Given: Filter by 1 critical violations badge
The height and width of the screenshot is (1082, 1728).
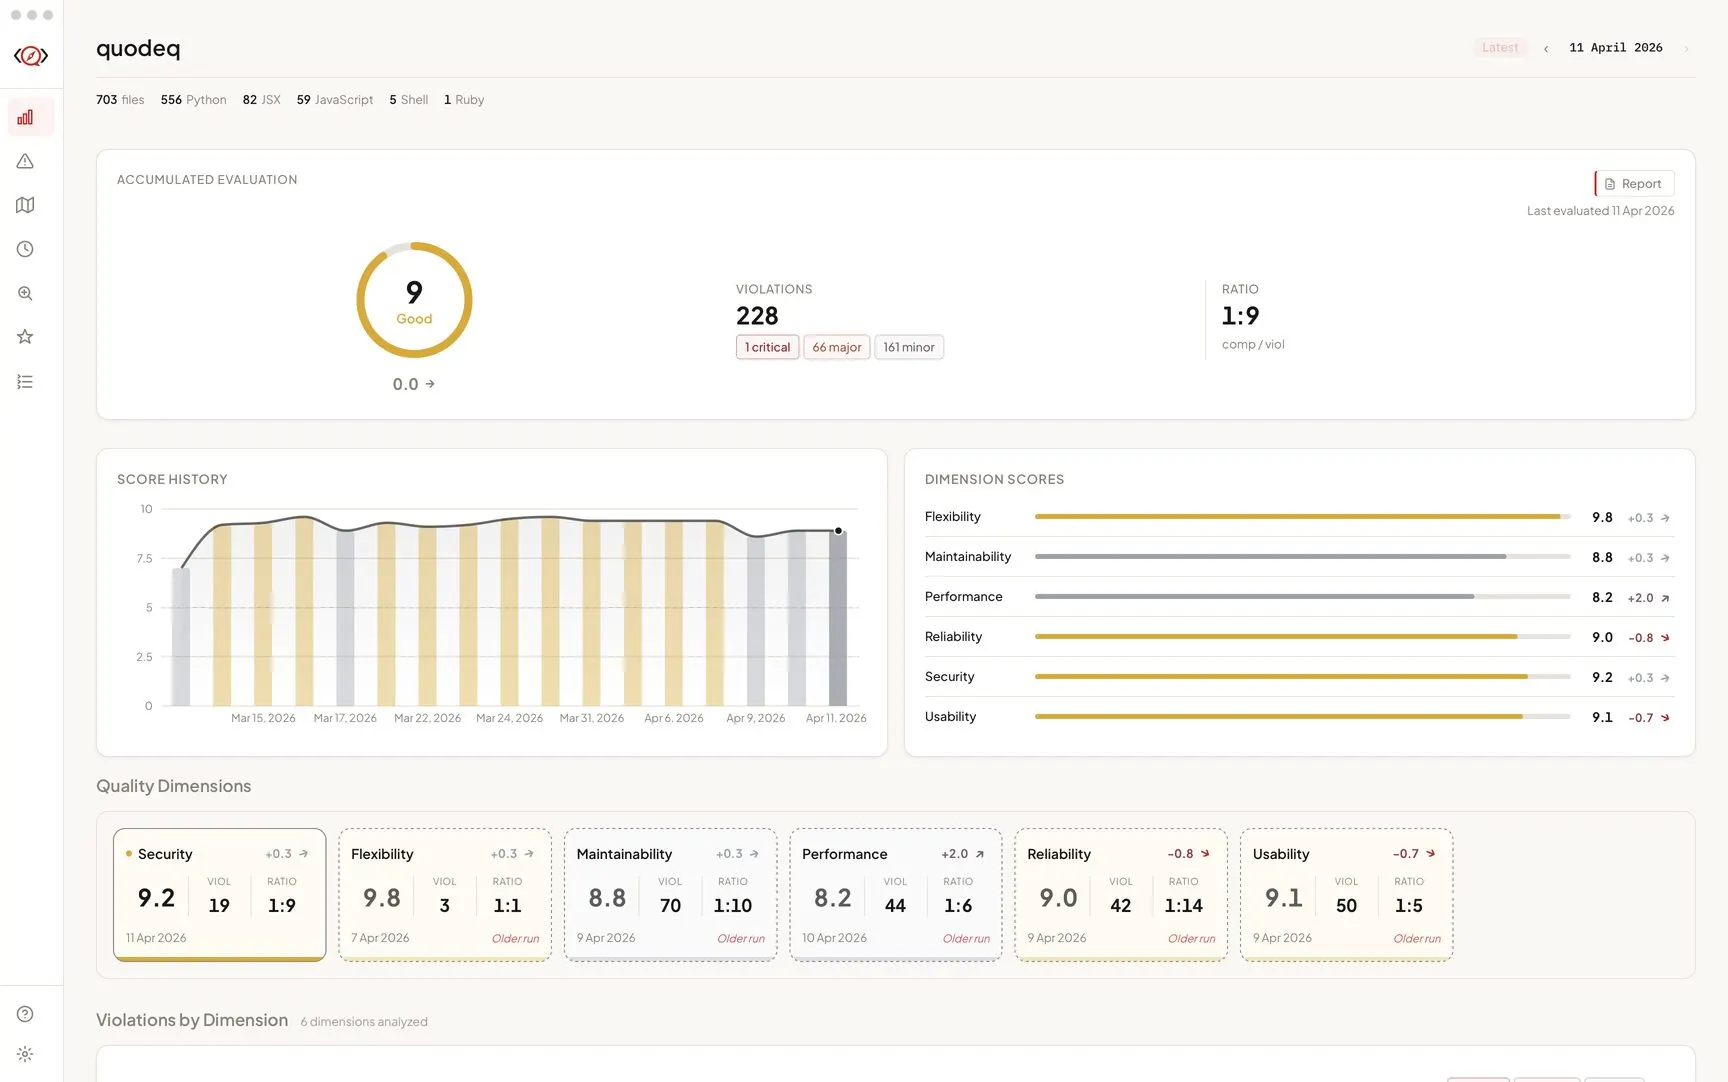Looking at the screenshot, I should (767, 347).
